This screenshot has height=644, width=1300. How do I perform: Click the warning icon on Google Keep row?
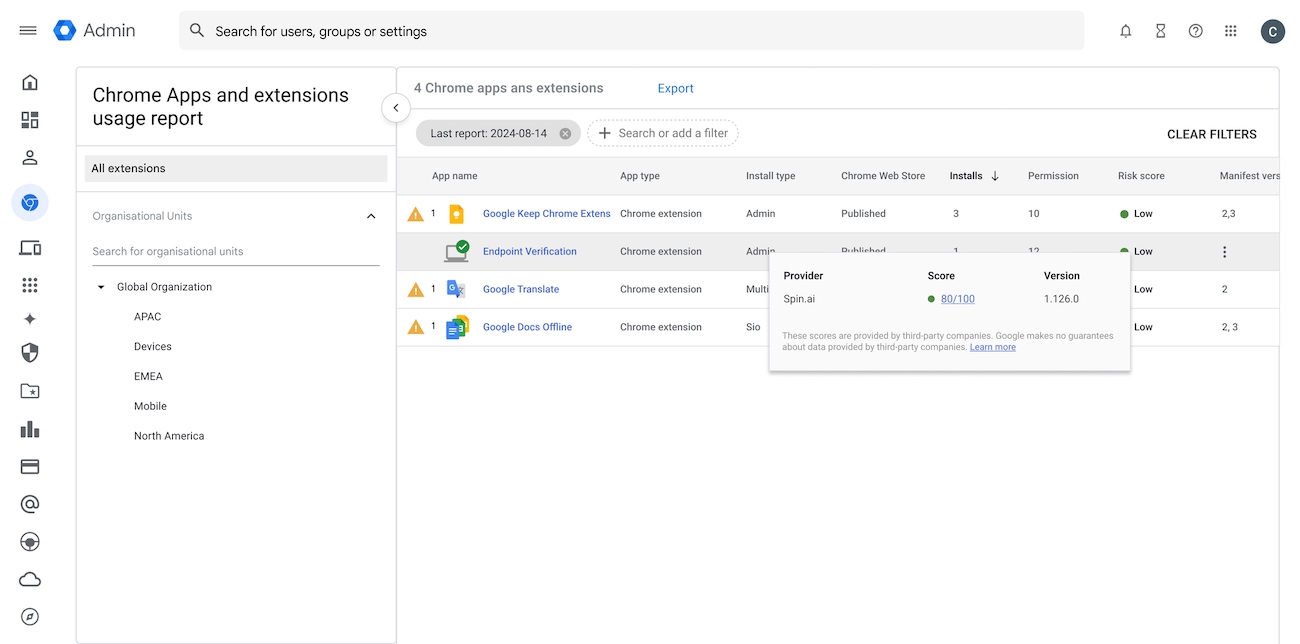click(x=416, y=214)
